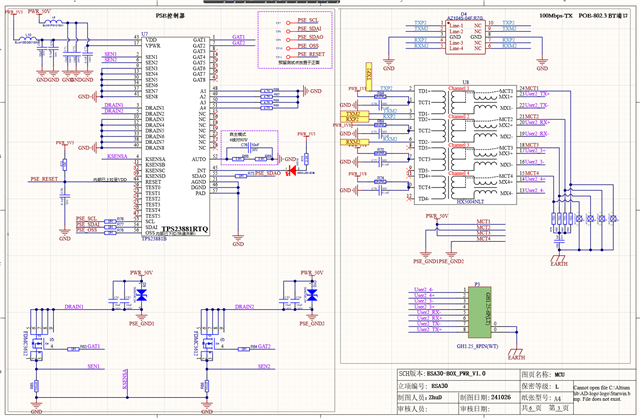Click the 制图日期 241026 cell

point(488,397)
